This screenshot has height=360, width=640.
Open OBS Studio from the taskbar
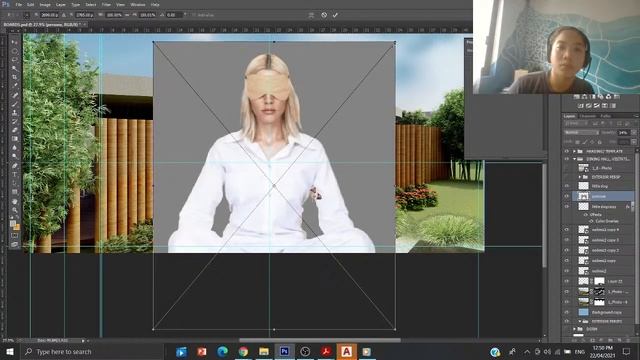[x=305, y=351]
